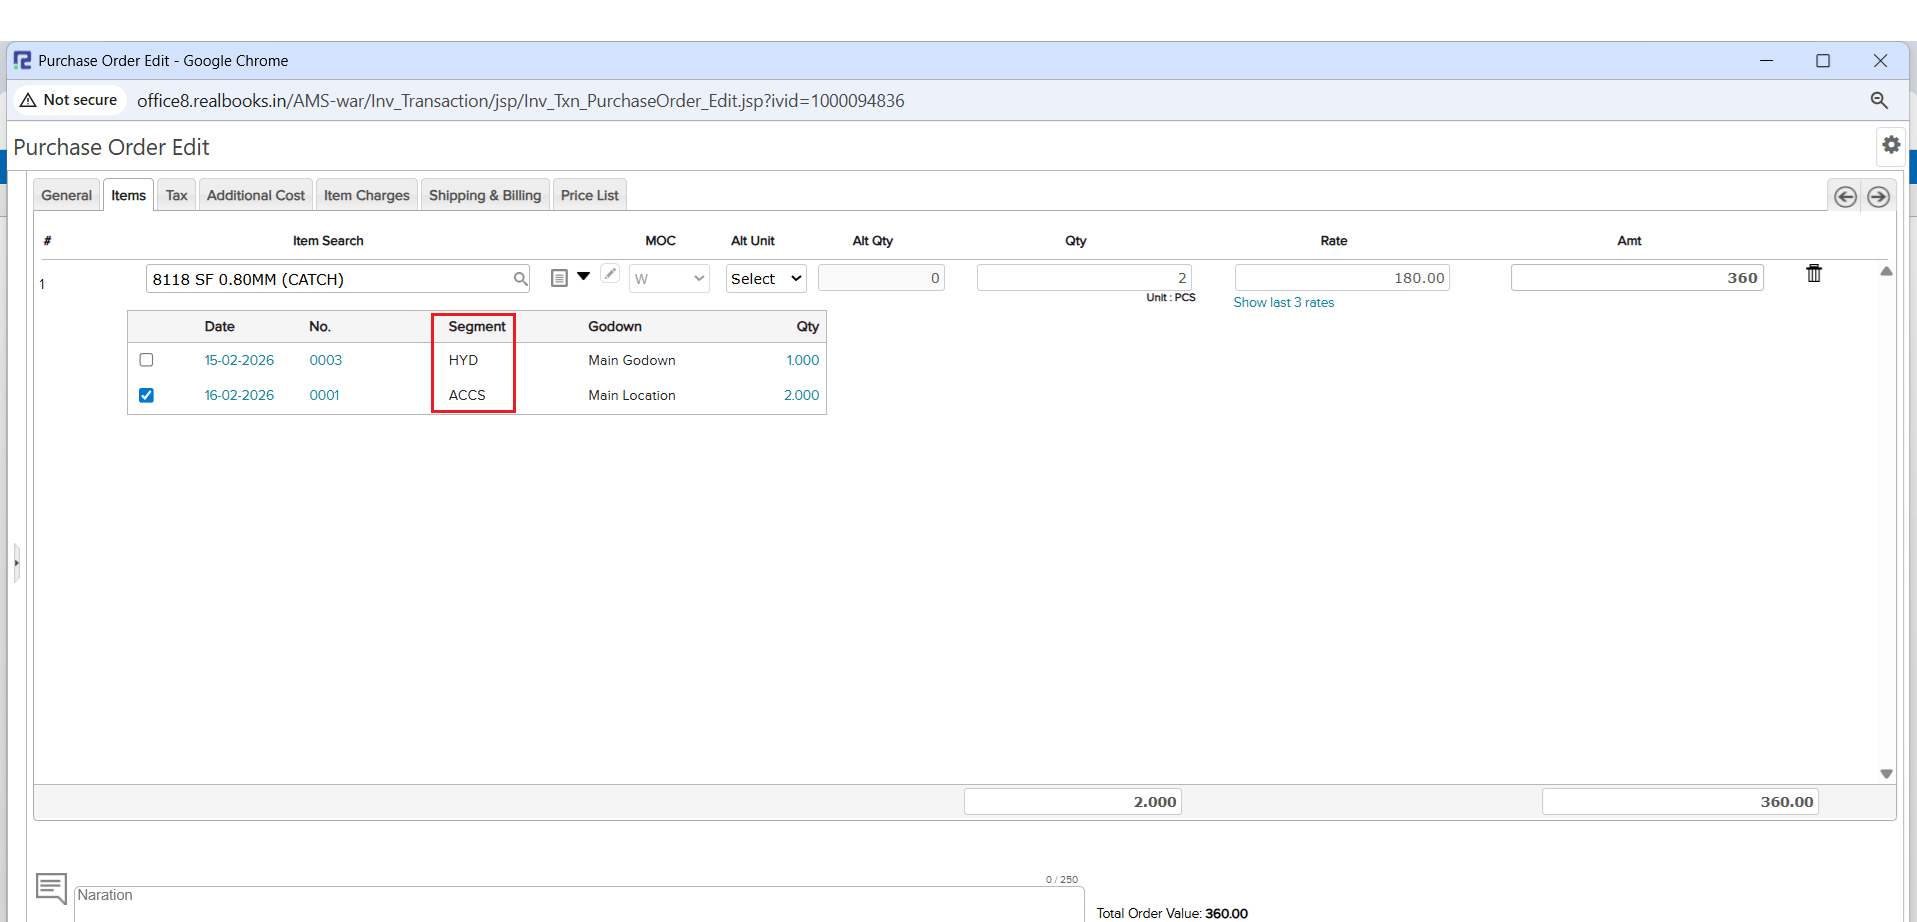Screen dimensions: 1917x922
Task: Click the magnifier icon in Item Search
Action: pos(520,279)
